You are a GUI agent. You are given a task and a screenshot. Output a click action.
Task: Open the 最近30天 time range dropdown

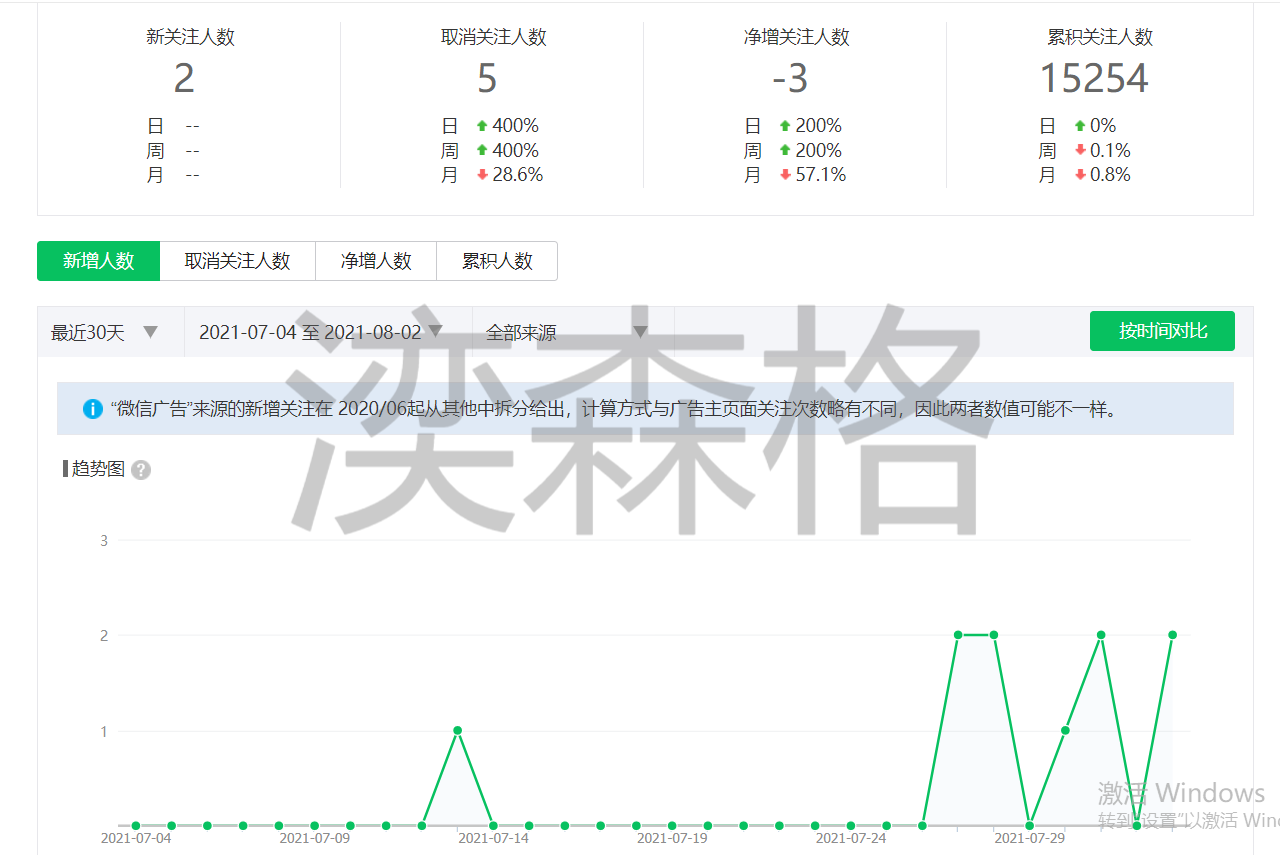point(105,332)
